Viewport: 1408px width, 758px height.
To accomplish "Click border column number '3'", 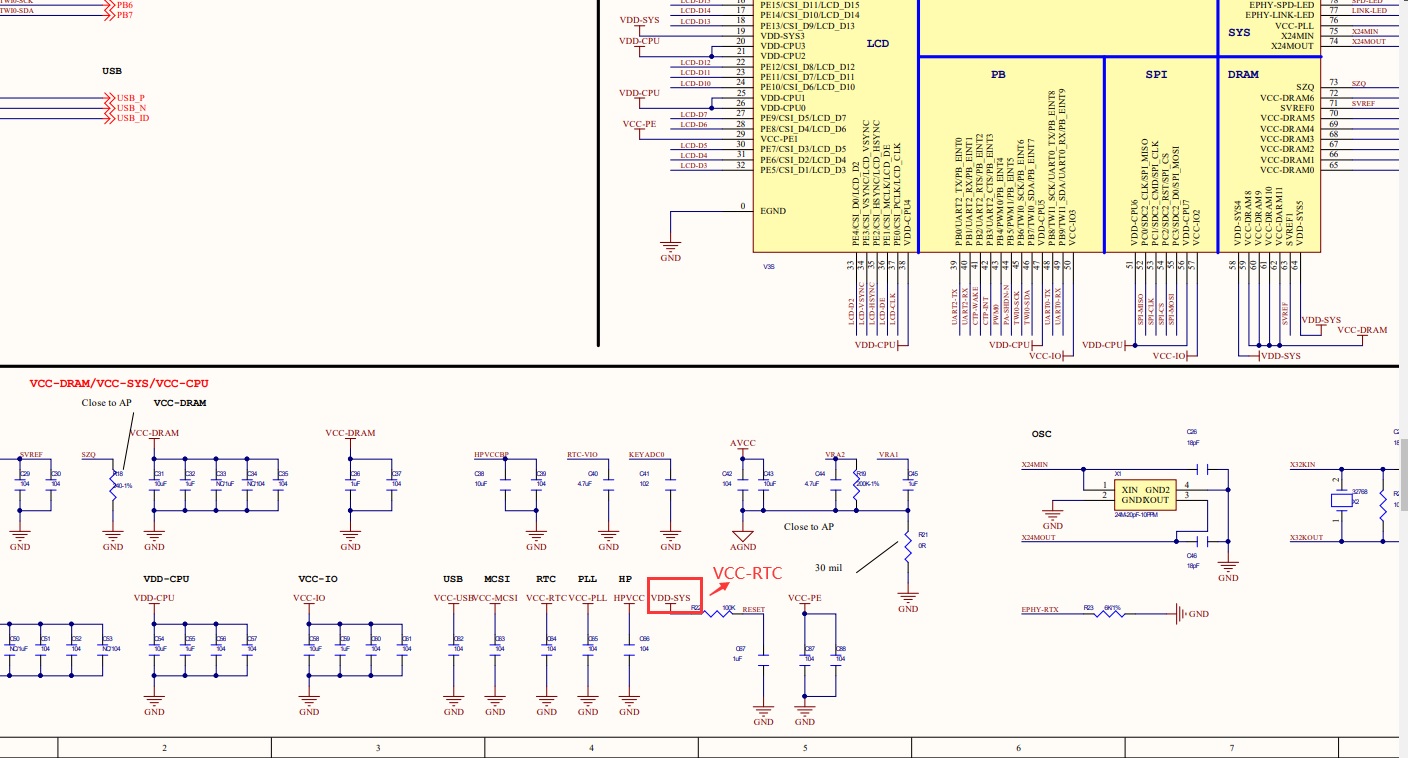I will click(x=378, y=748).
